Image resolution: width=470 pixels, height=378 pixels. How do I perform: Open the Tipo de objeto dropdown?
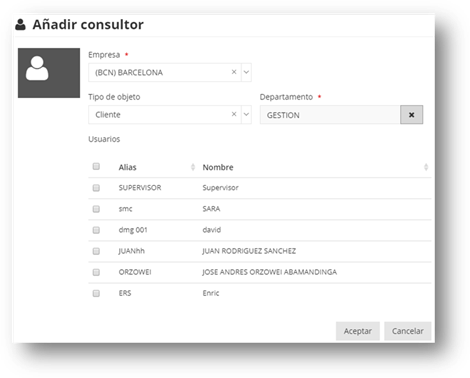246,114
